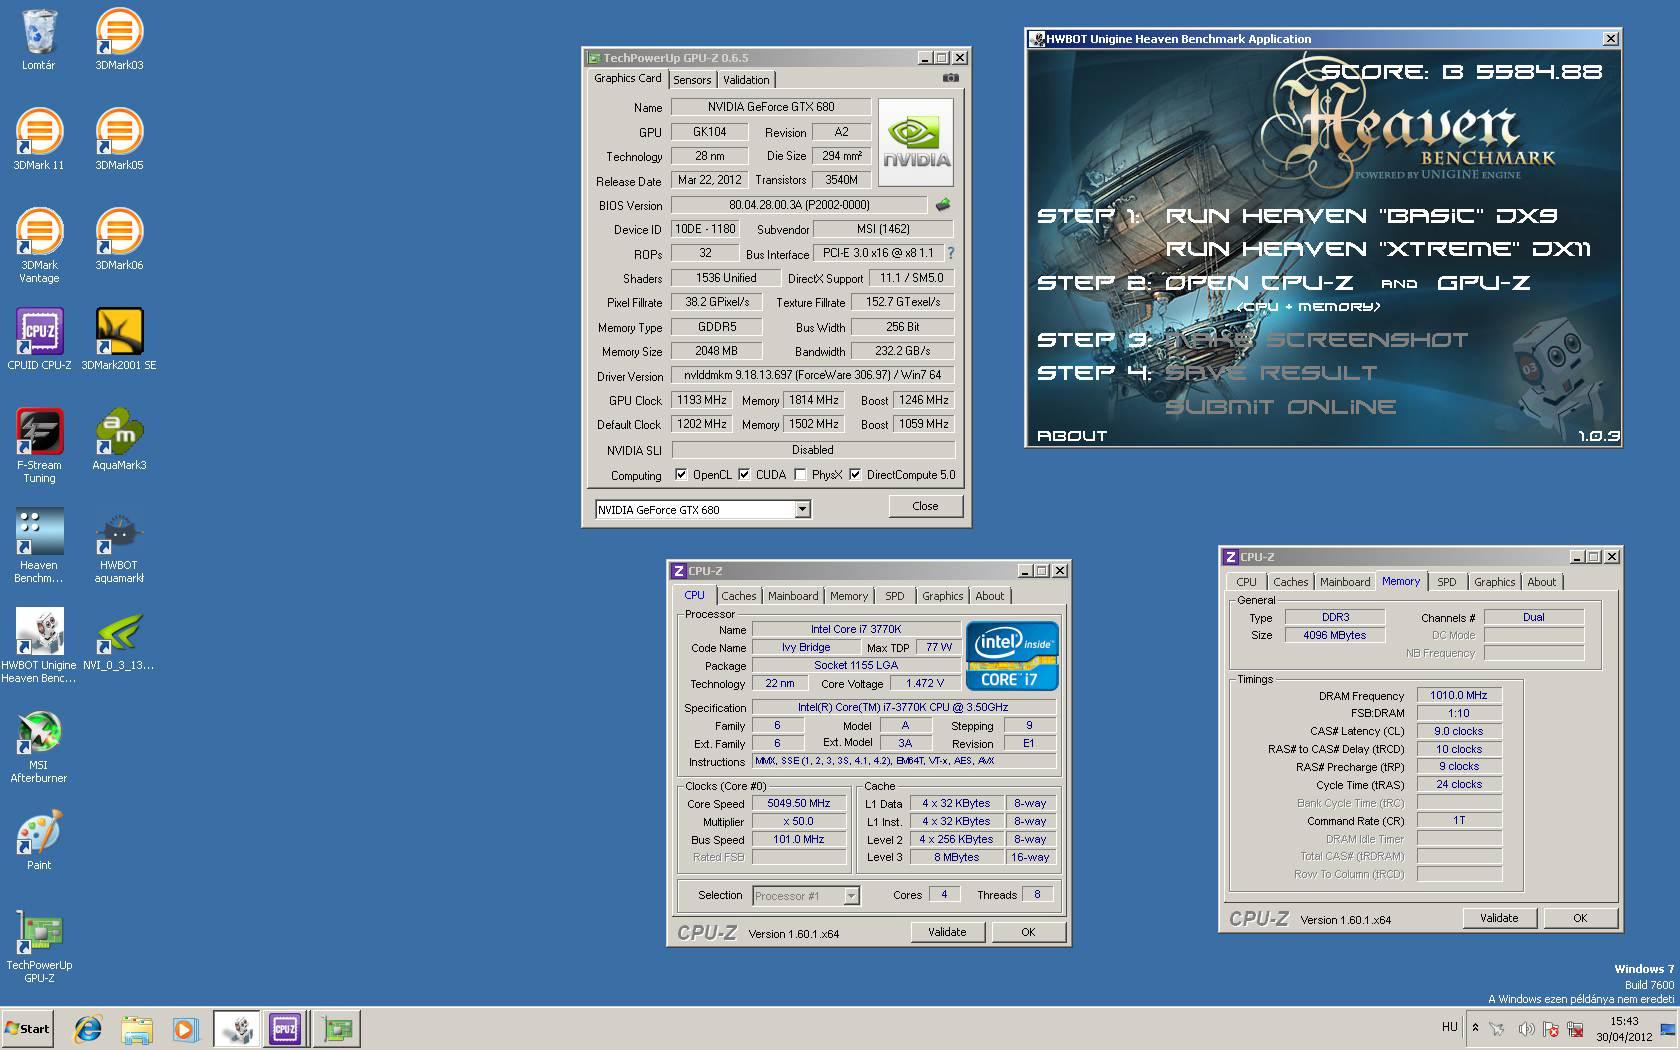Select Heaven Benchmark desktop icon
Screen dimensions: 1680x1050
click(x=39, y=546)
